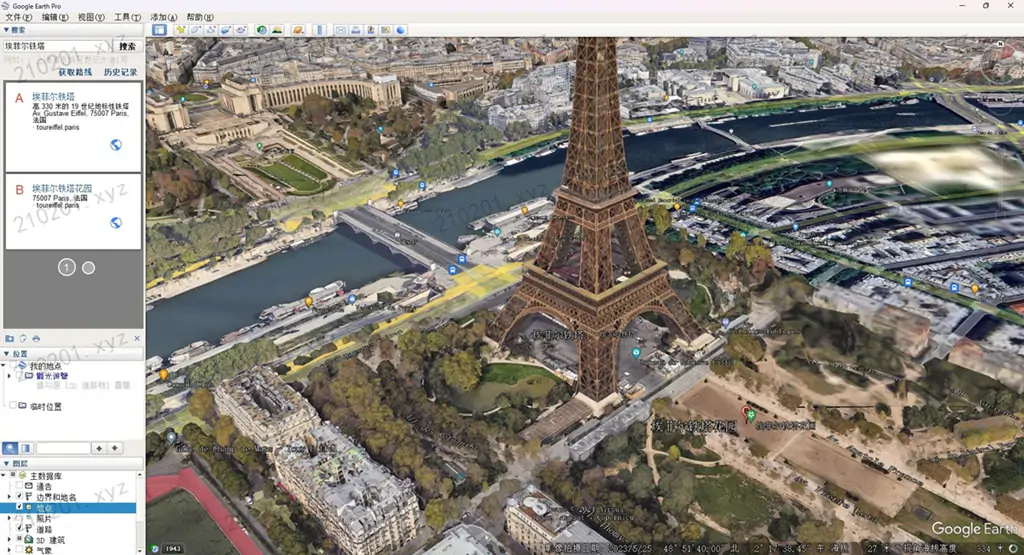Show historical imagery clock tool

[262, 30]
